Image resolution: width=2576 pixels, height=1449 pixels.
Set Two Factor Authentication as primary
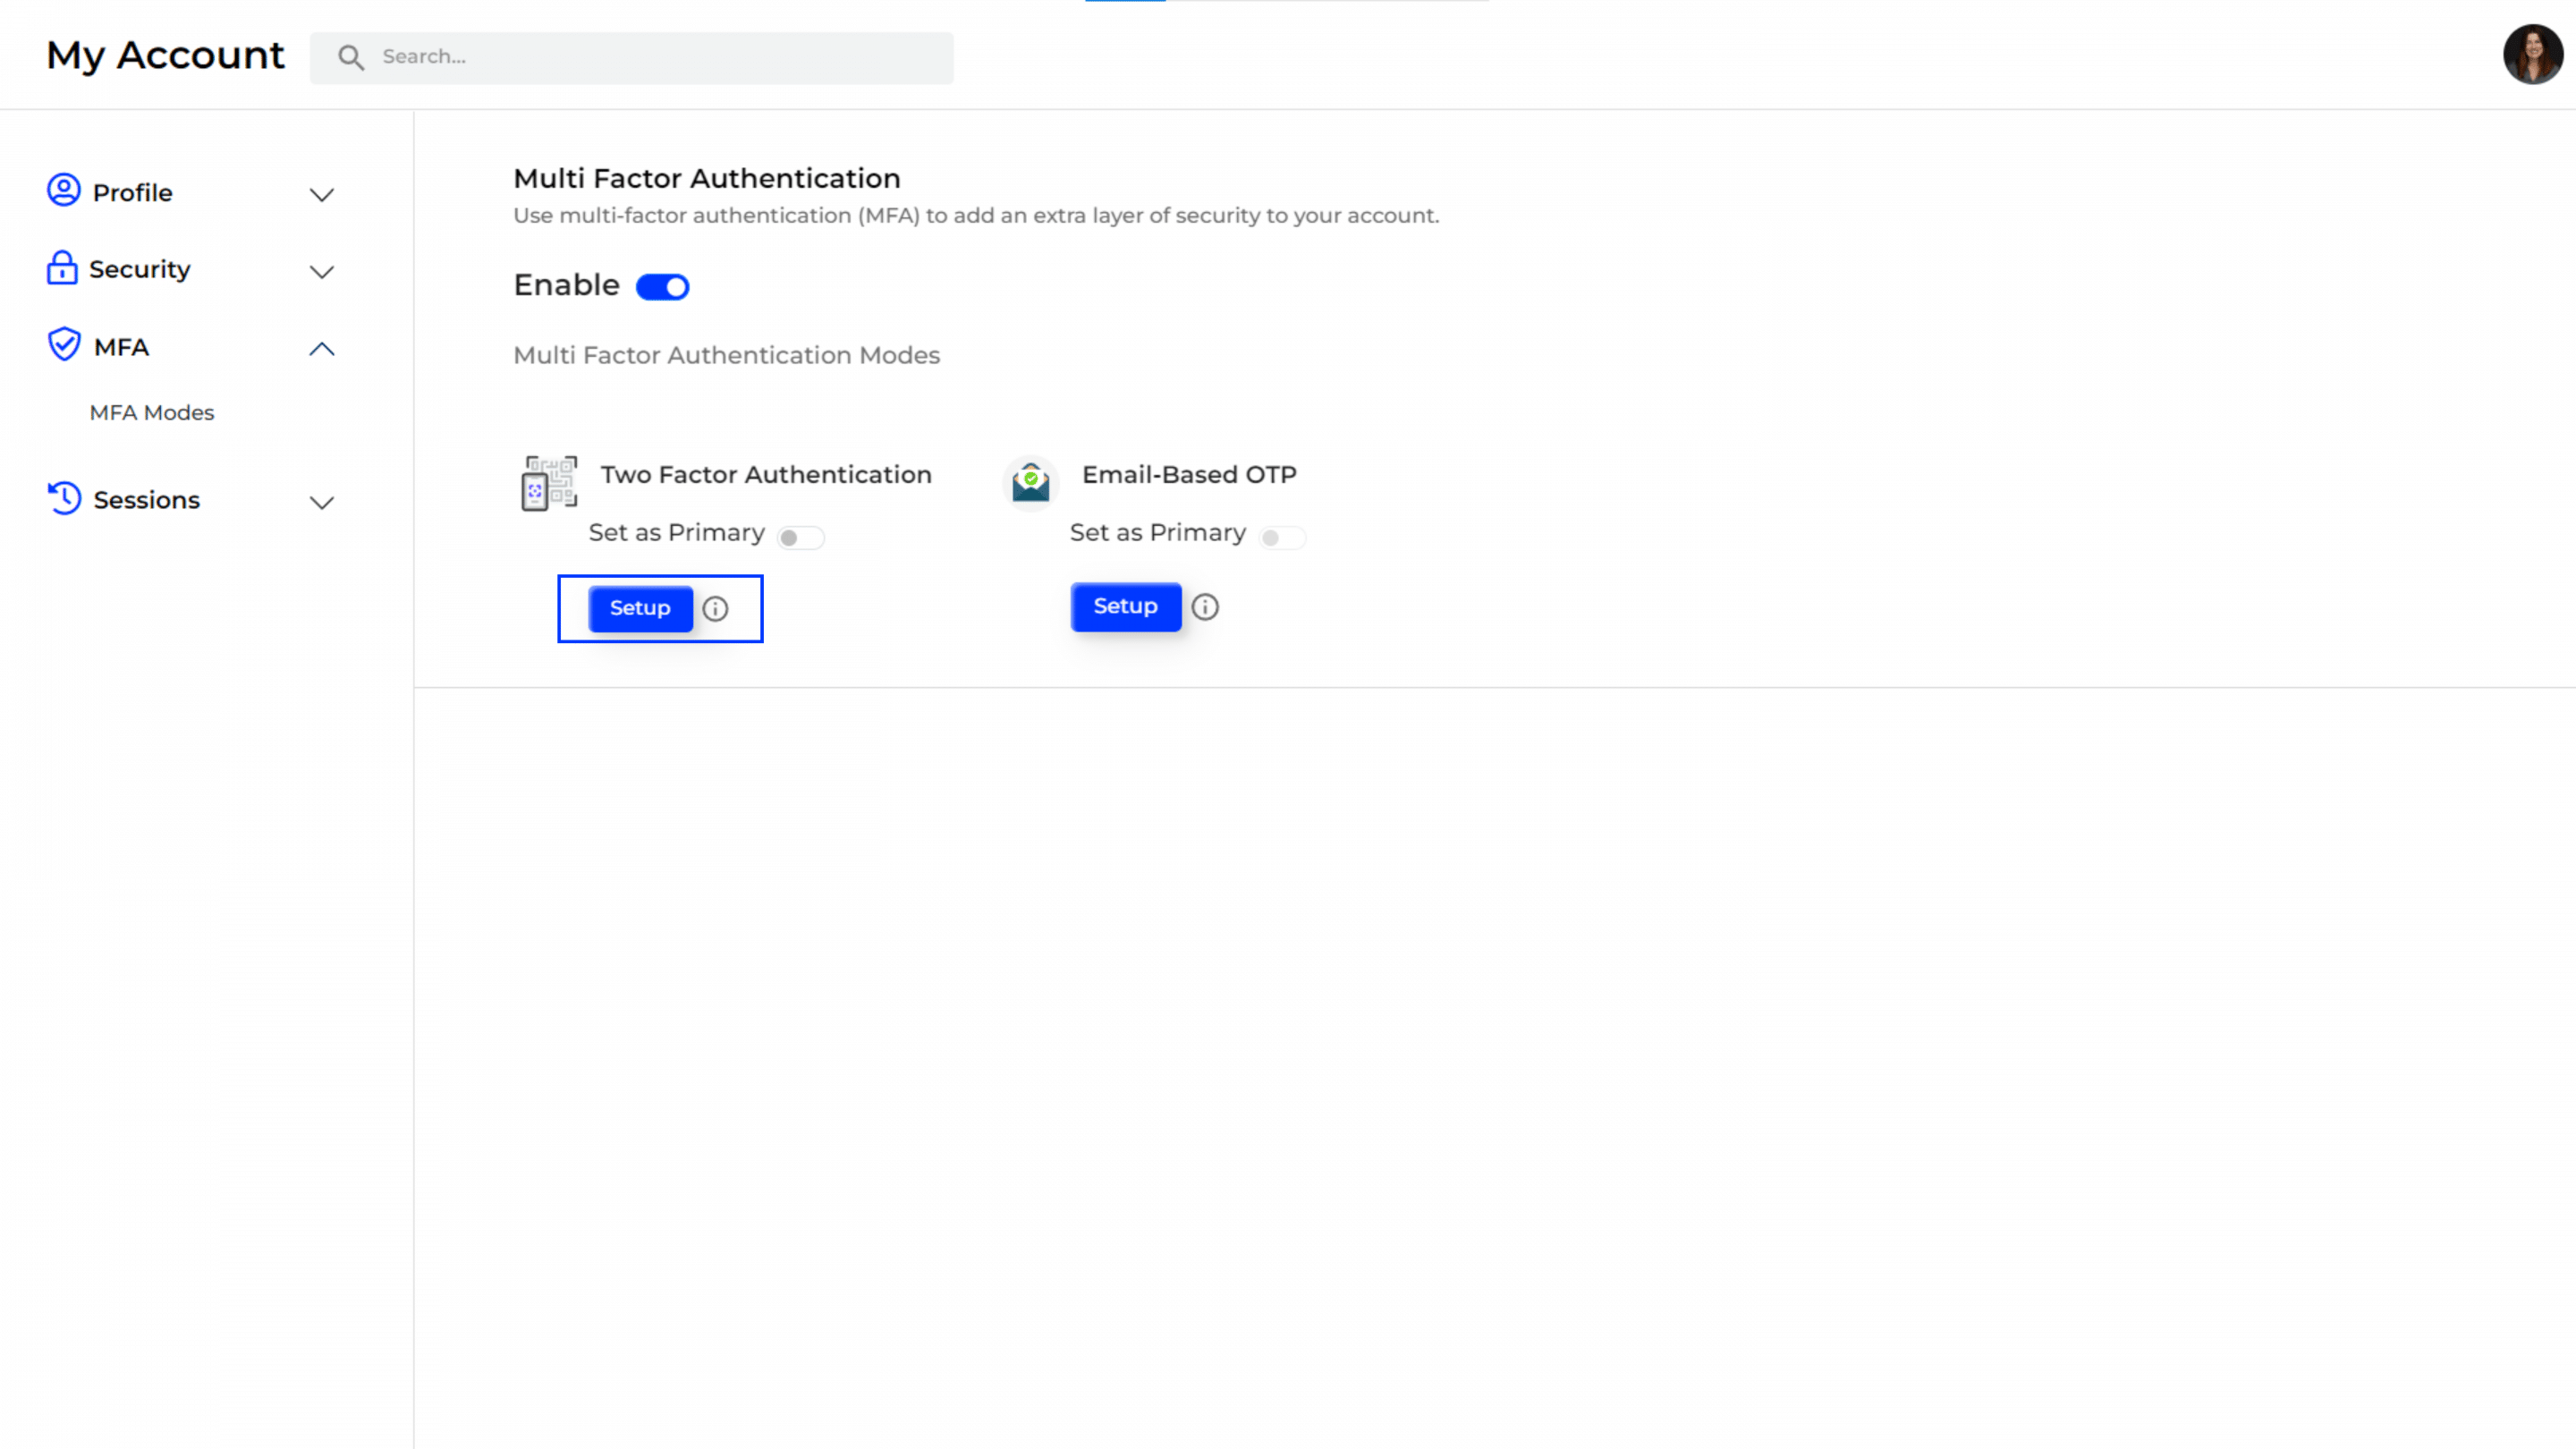(801, 538)
